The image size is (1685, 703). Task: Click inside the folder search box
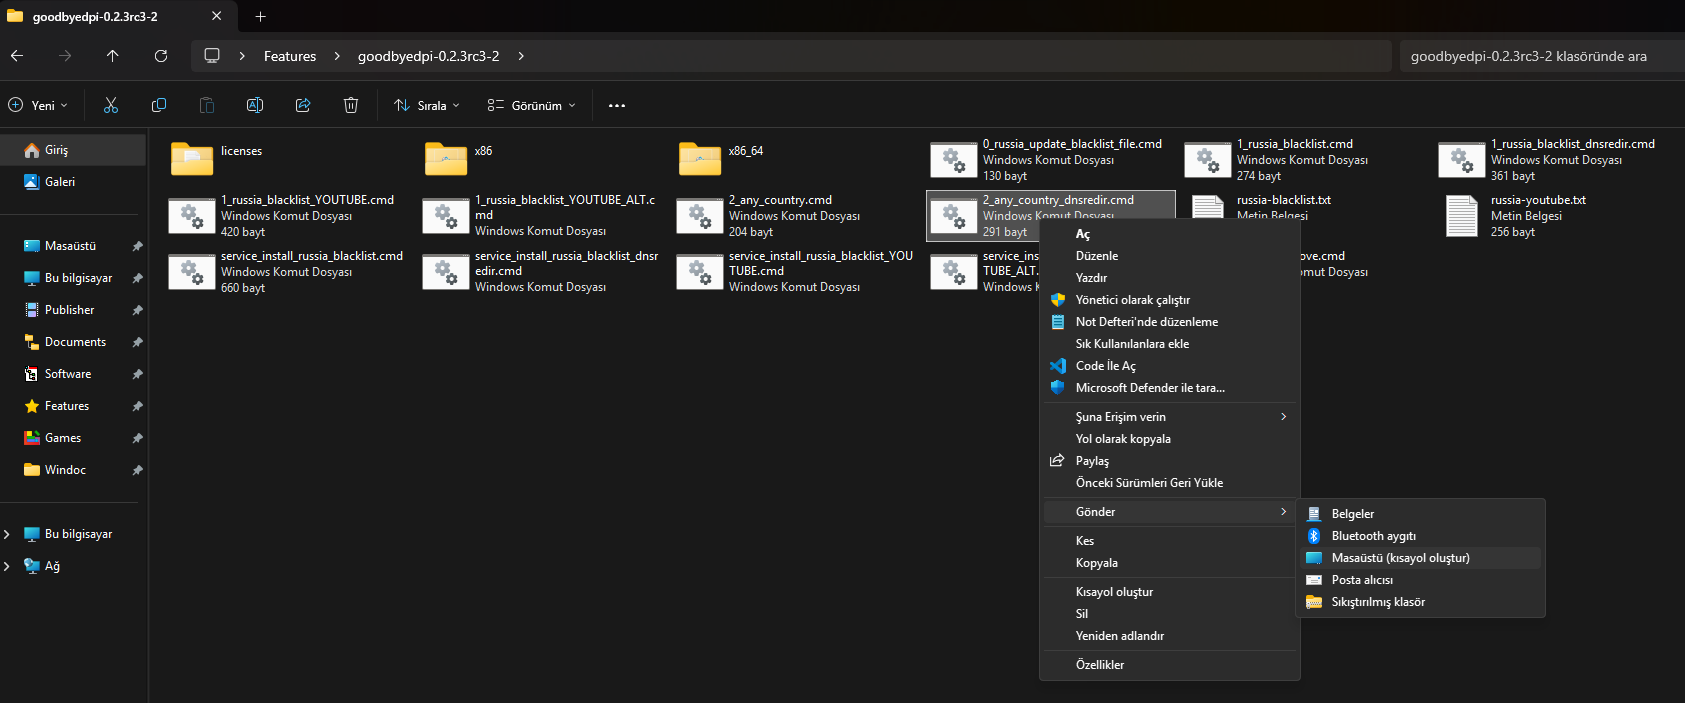[1540, 56]
